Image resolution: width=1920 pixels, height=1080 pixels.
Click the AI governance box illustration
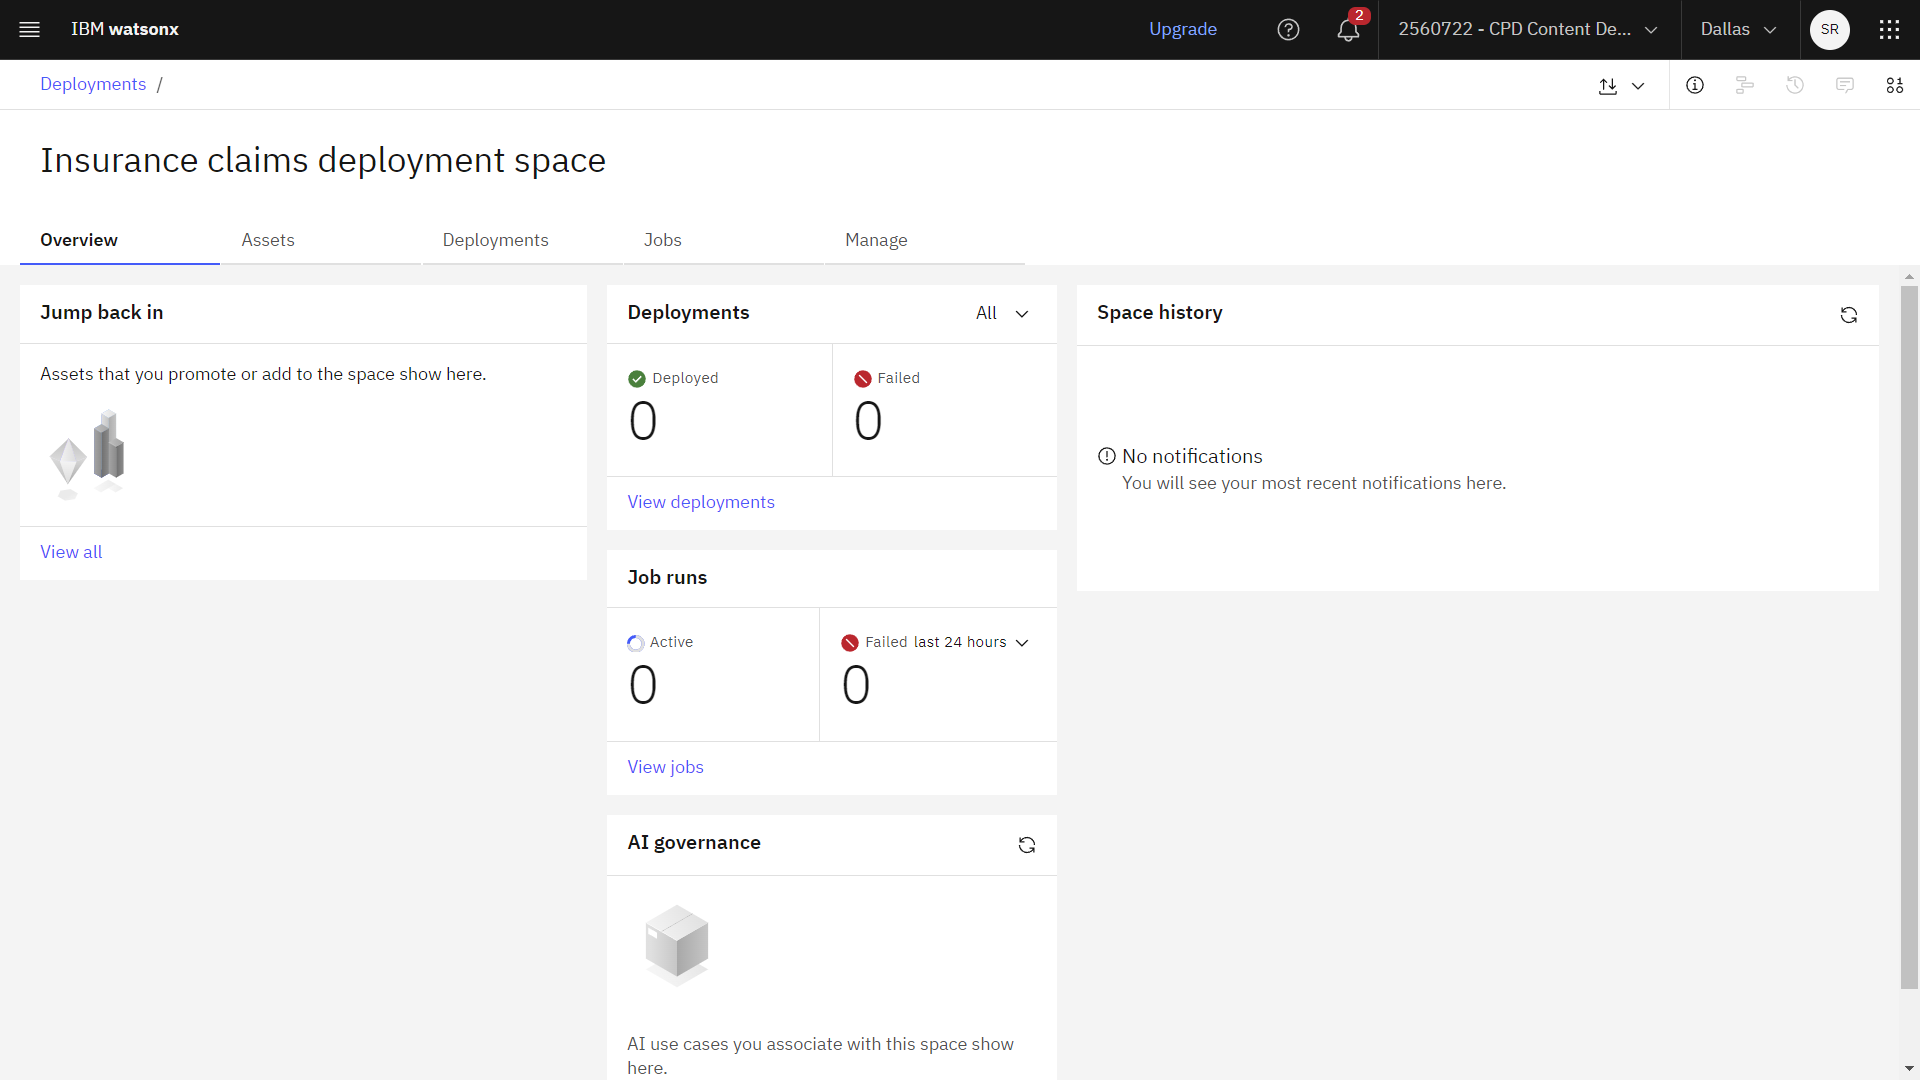pyautogui.click(x=677, y=945)
